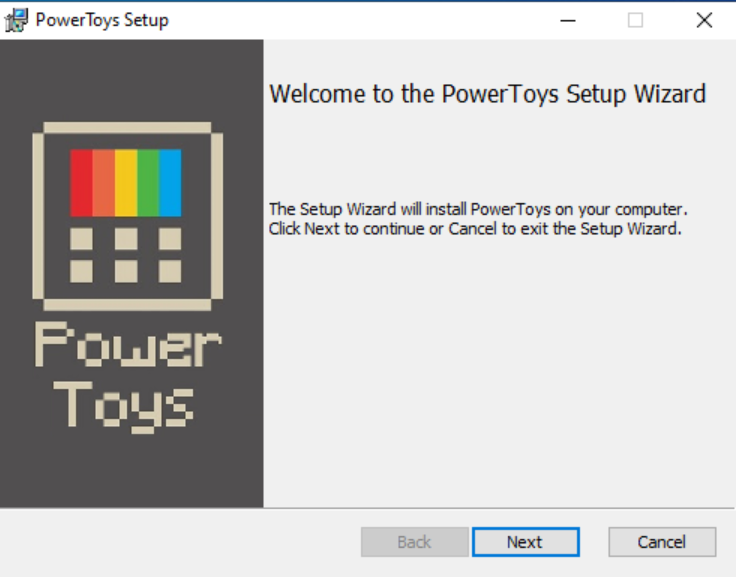Click the top-middle square of logo grid

pos(126,238)
